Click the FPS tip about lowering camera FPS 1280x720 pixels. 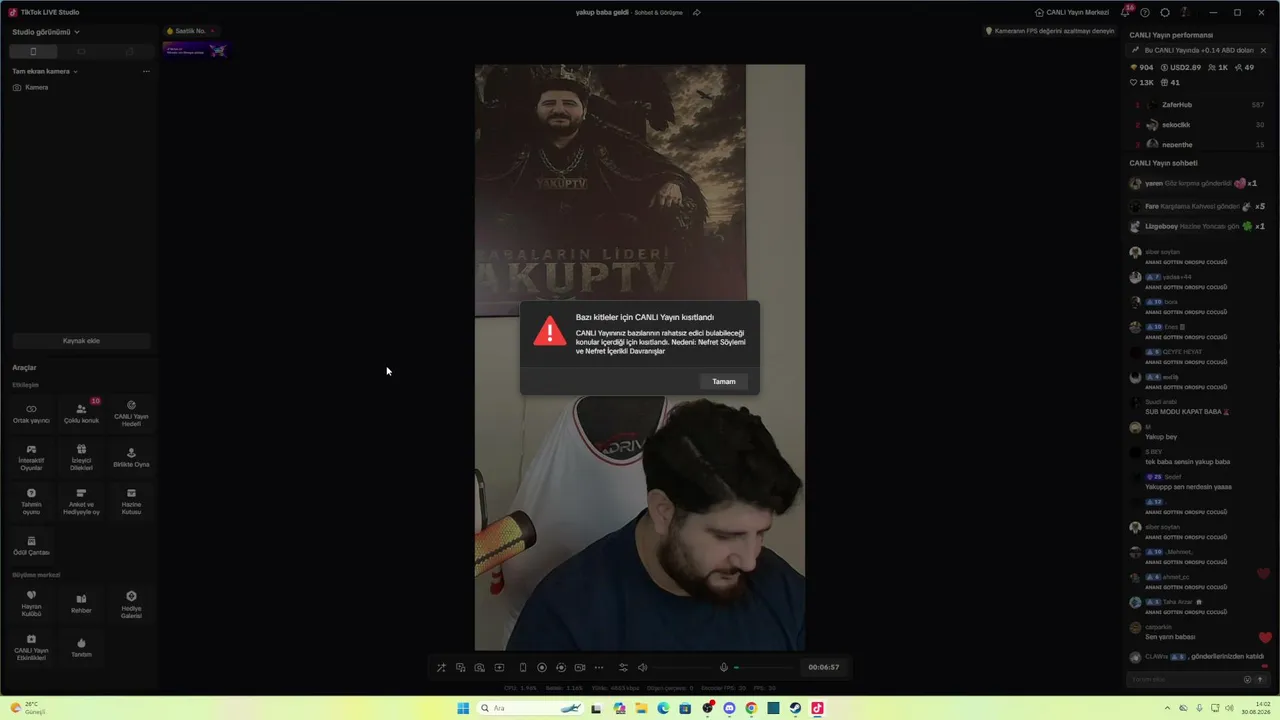click(1050, 31)
